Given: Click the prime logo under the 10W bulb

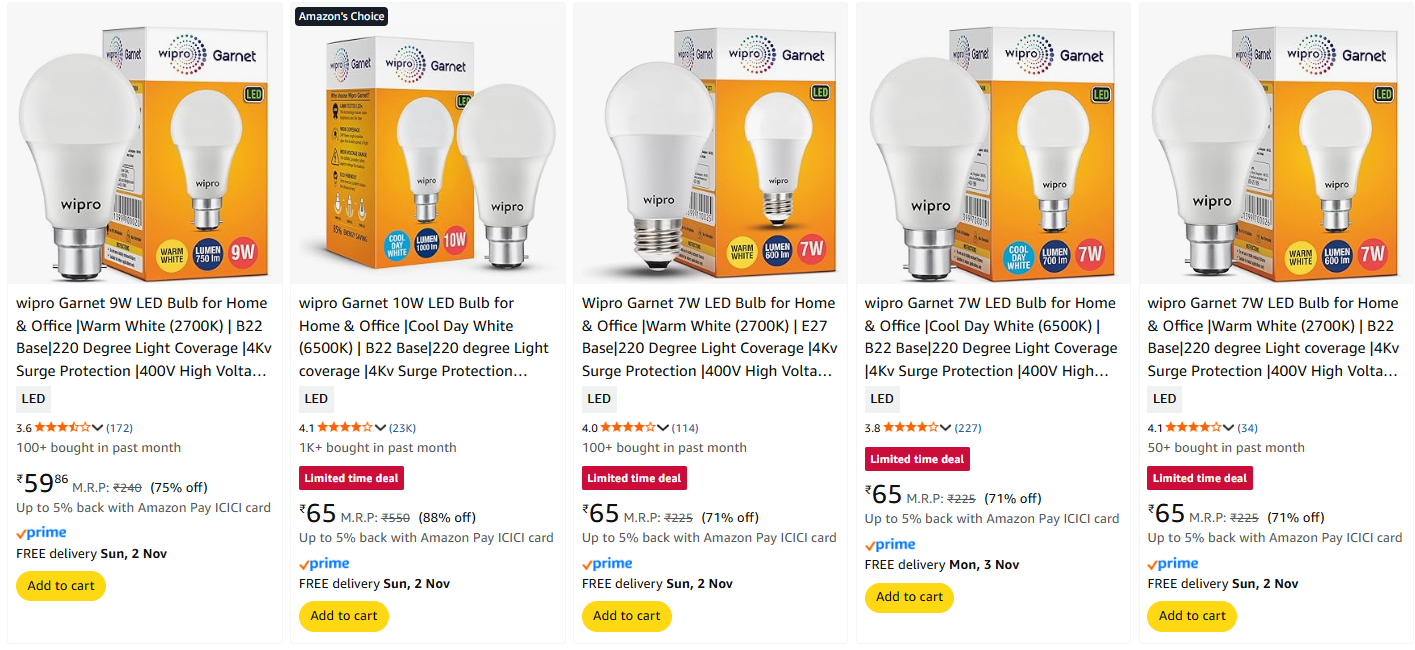Looking at the screenshot, I should tap(324, 564).
